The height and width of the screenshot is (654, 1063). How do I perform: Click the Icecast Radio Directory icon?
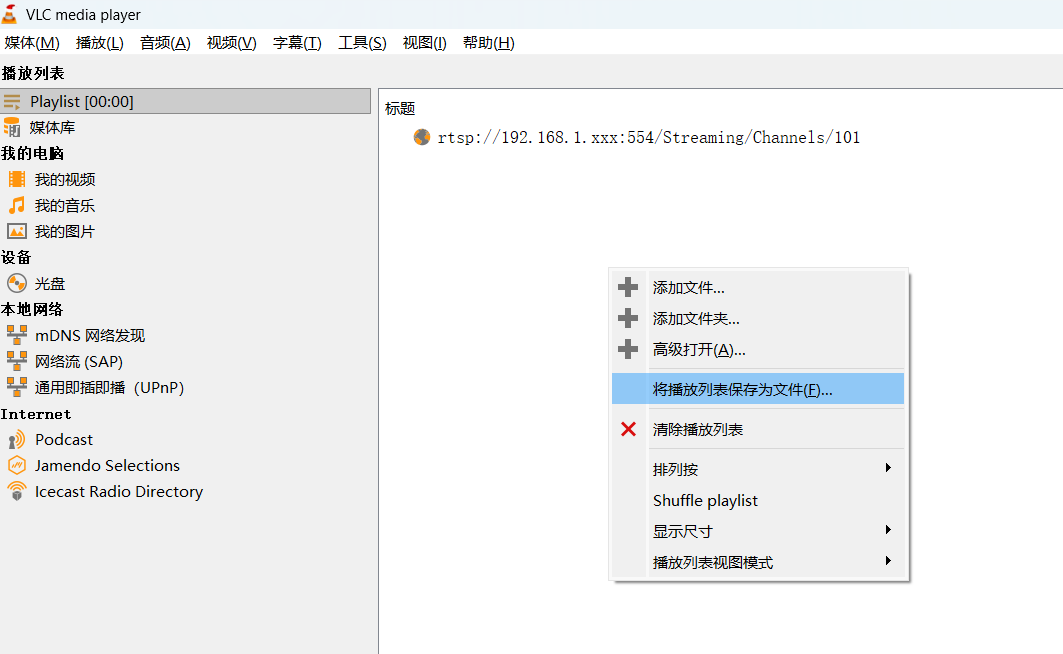click(x=17, y=491)
